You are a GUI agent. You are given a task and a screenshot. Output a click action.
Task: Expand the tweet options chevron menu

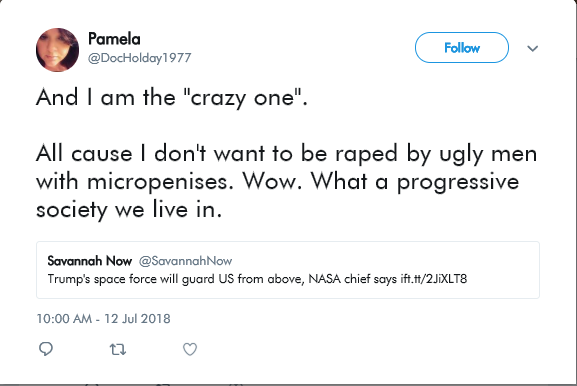coord(532,48)
